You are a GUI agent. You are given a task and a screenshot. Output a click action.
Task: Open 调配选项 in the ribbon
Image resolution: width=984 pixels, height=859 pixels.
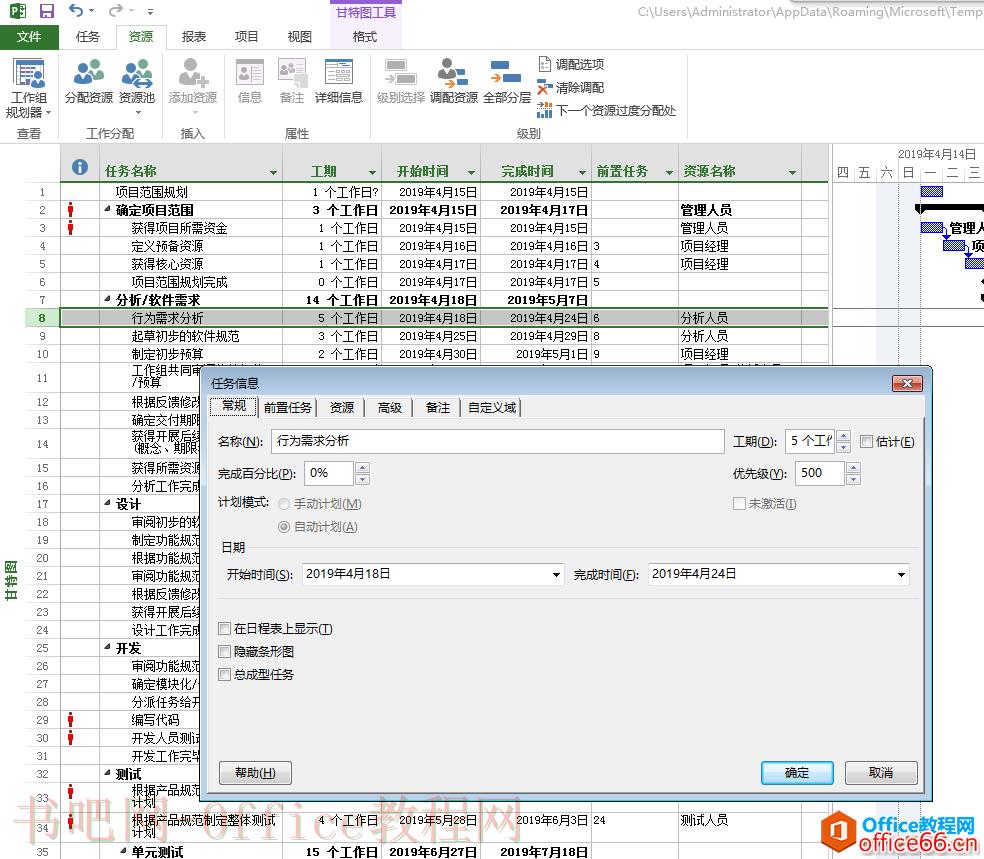tap(571, 64)
